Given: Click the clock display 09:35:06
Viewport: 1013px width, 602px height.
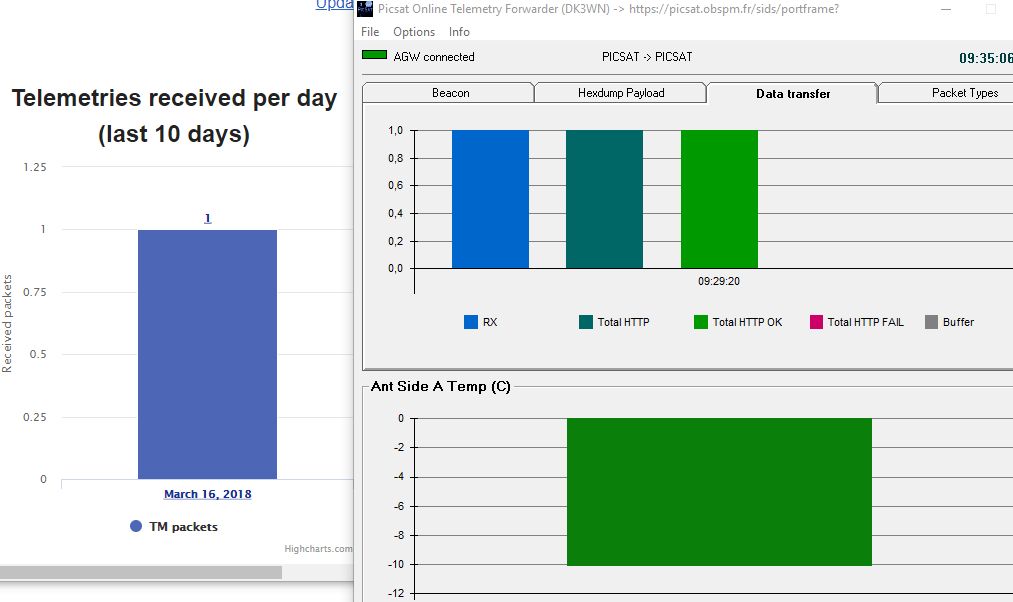Looking at the screenshot, I should coord(986,58).
